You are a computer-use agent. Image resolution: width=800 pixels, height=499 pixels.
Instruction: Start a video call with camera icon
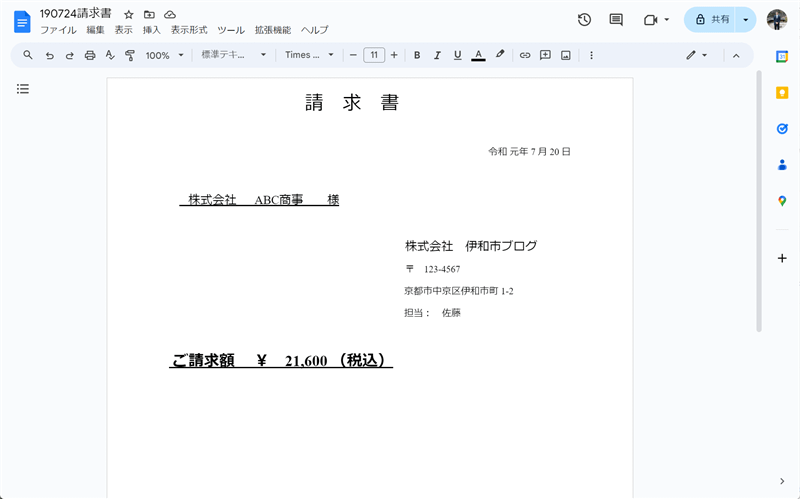click(650, 20)
